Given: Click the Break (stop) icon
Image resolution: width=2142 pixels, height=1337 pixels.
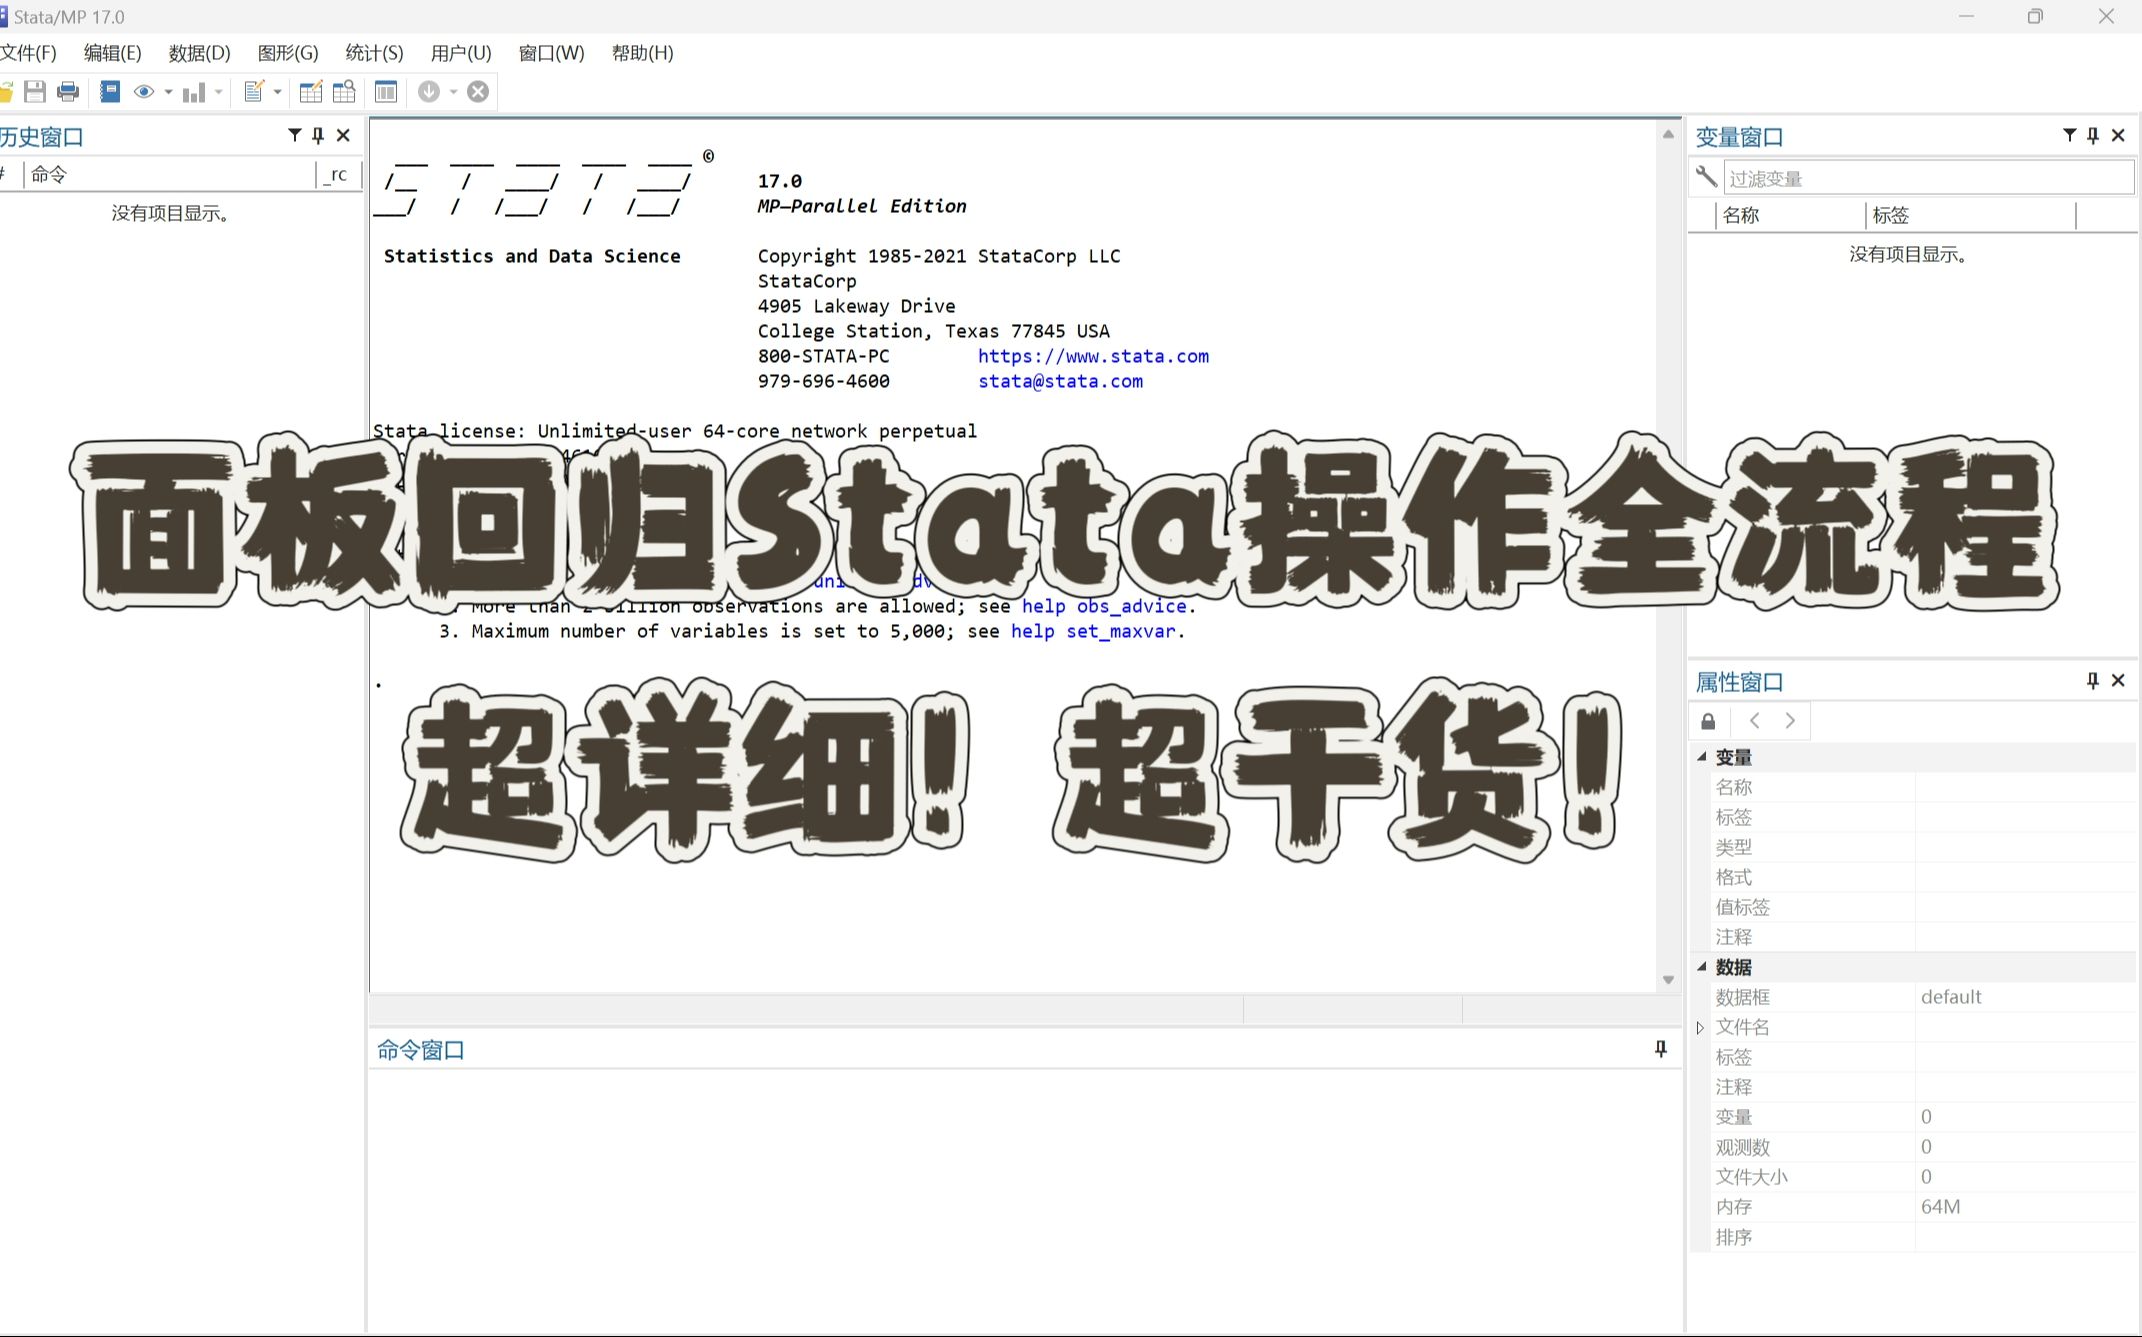Looking at the screenshot, I should [x=478, y=92].
